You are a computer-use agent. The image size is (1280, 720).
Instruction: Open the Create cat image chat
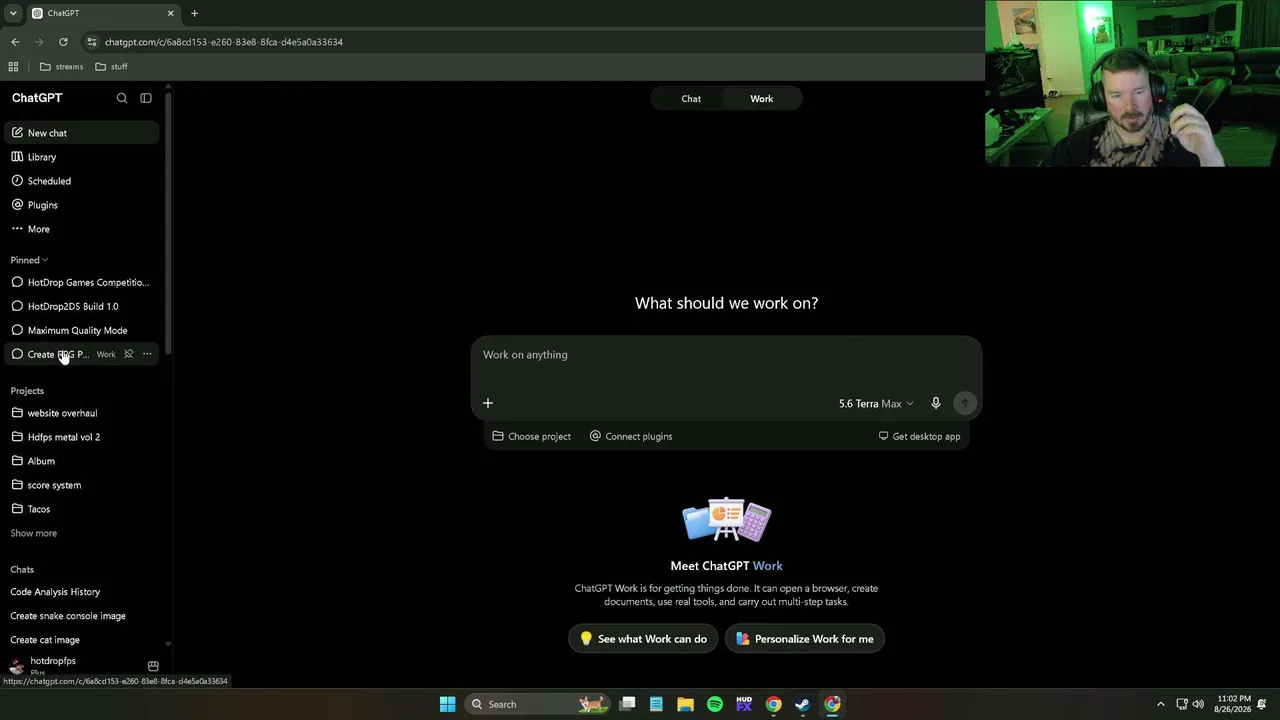pyautogui.click(x=80, y=640)
